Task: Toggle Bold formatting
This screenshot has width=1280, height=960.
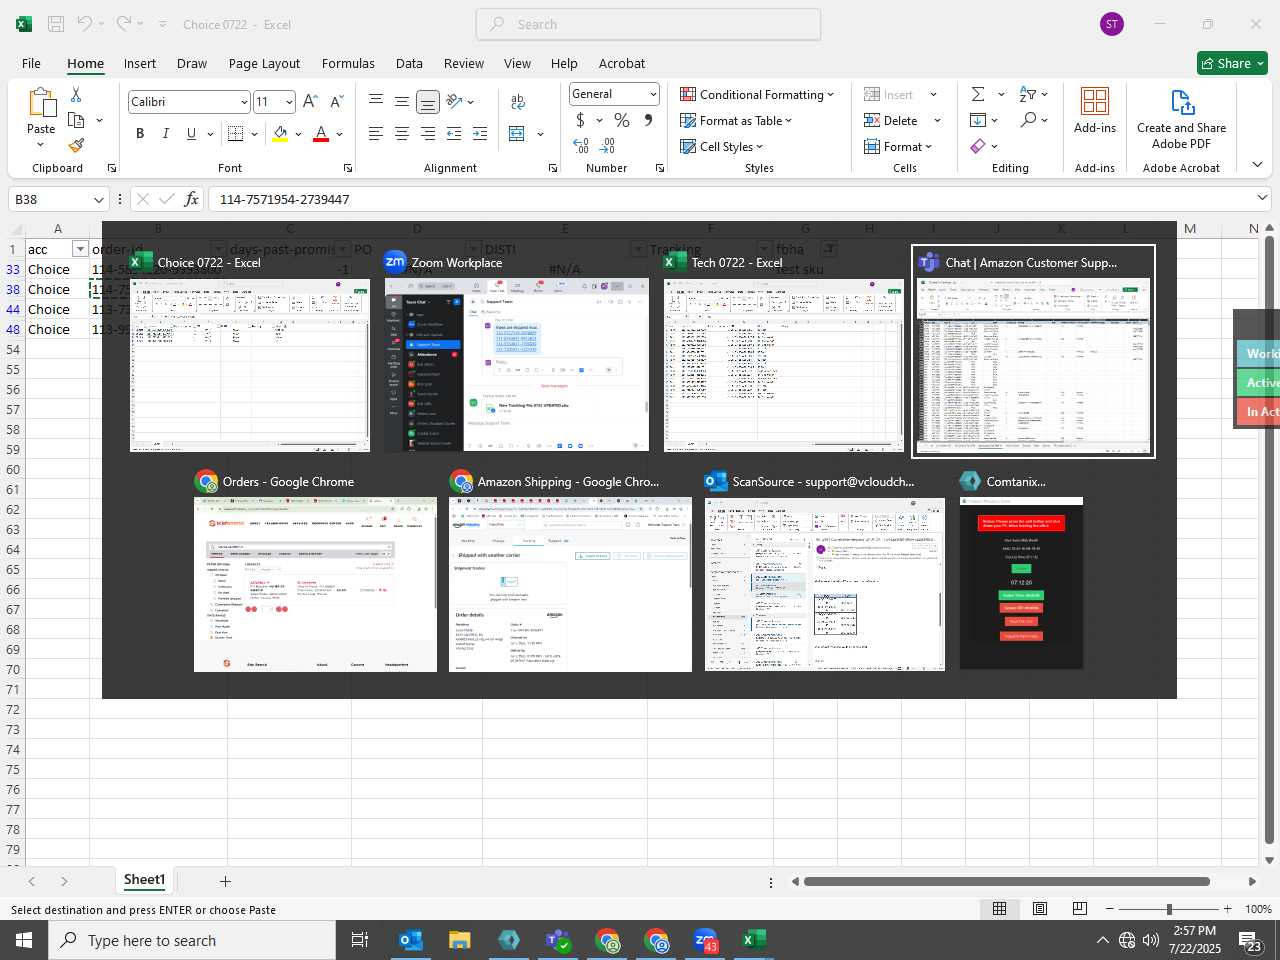Action: click(140, 134)
